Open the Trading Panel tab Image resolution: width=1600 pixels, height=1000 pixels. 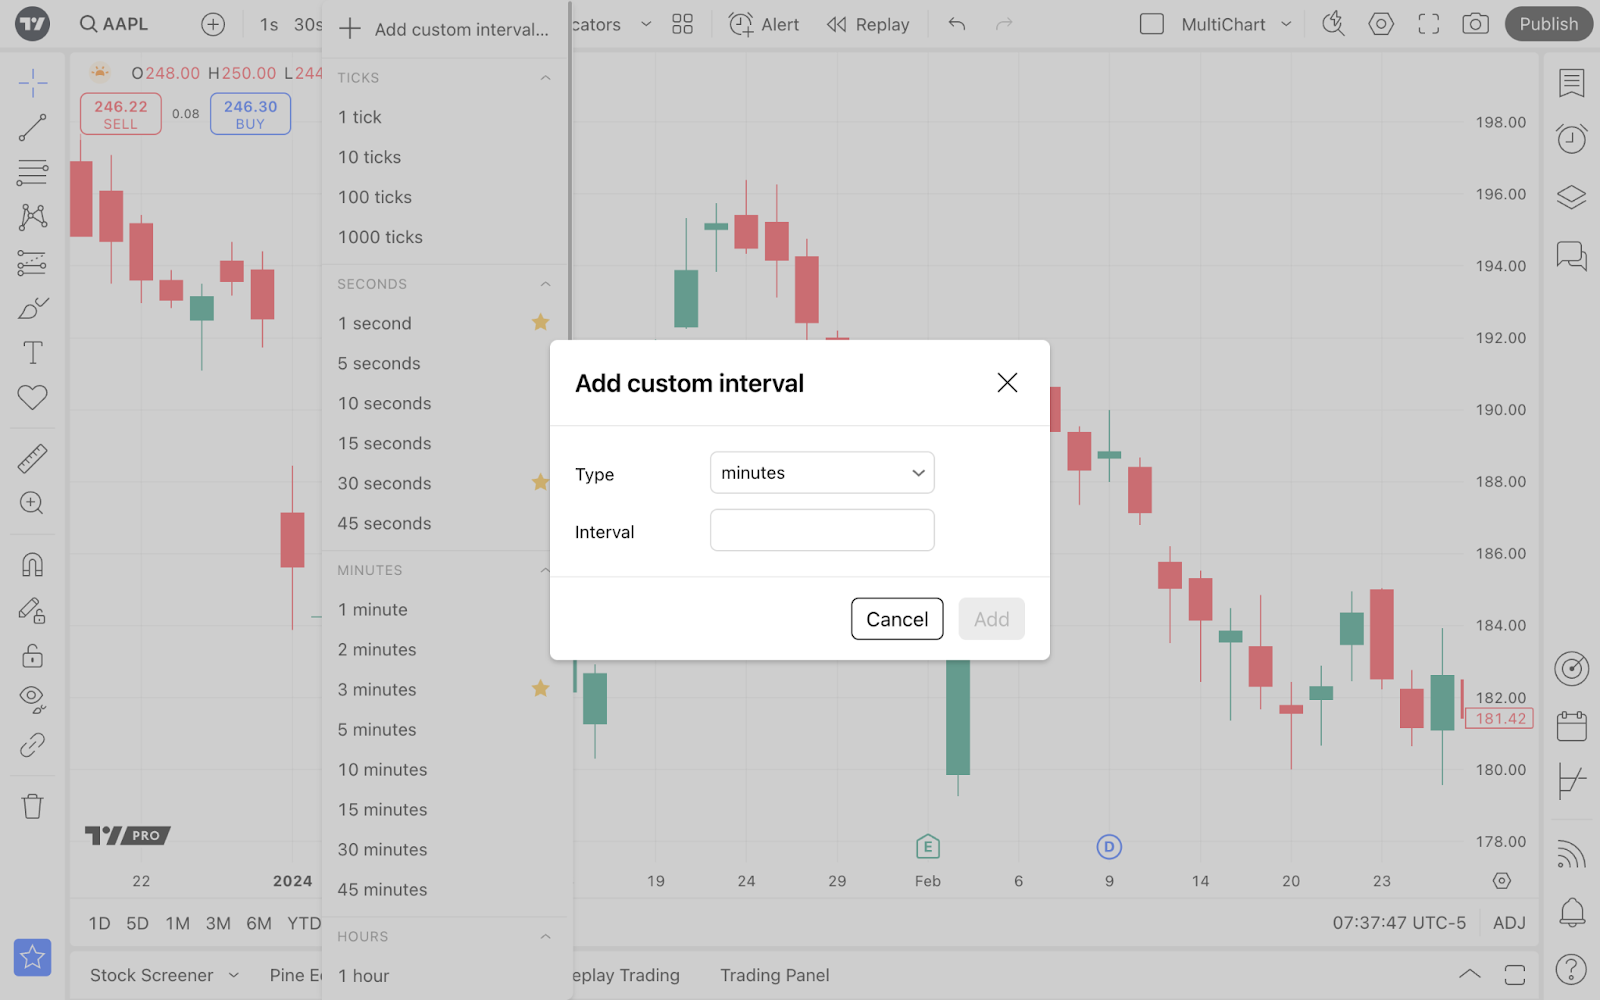[x=774, y=975]
